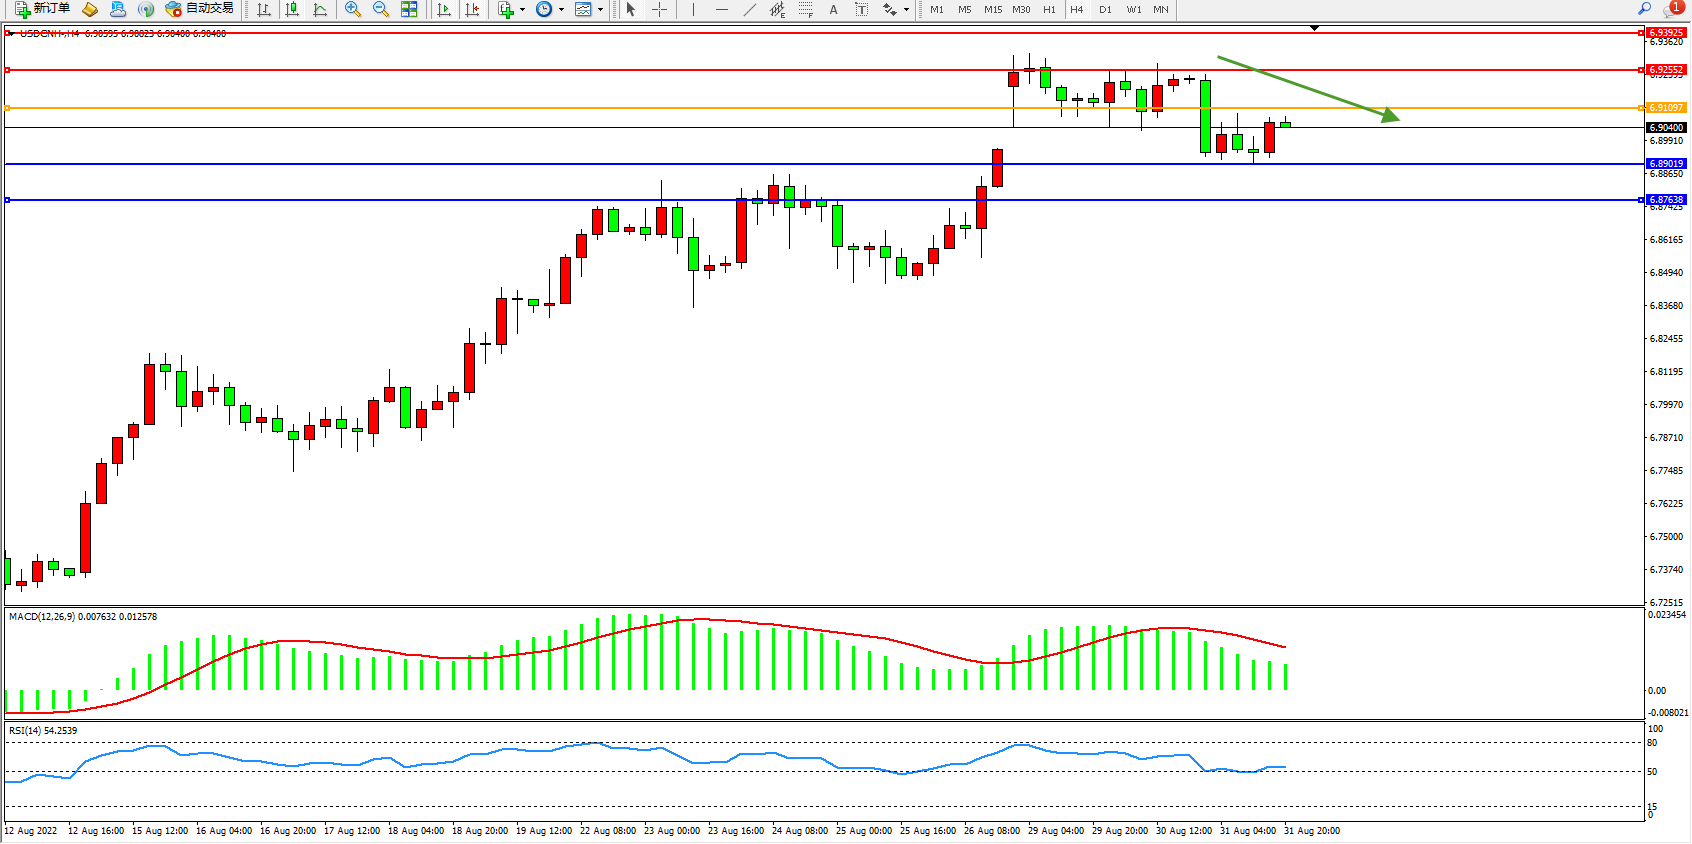Select the D1 timeframe tab
1692x844 pixels.
1105,9
